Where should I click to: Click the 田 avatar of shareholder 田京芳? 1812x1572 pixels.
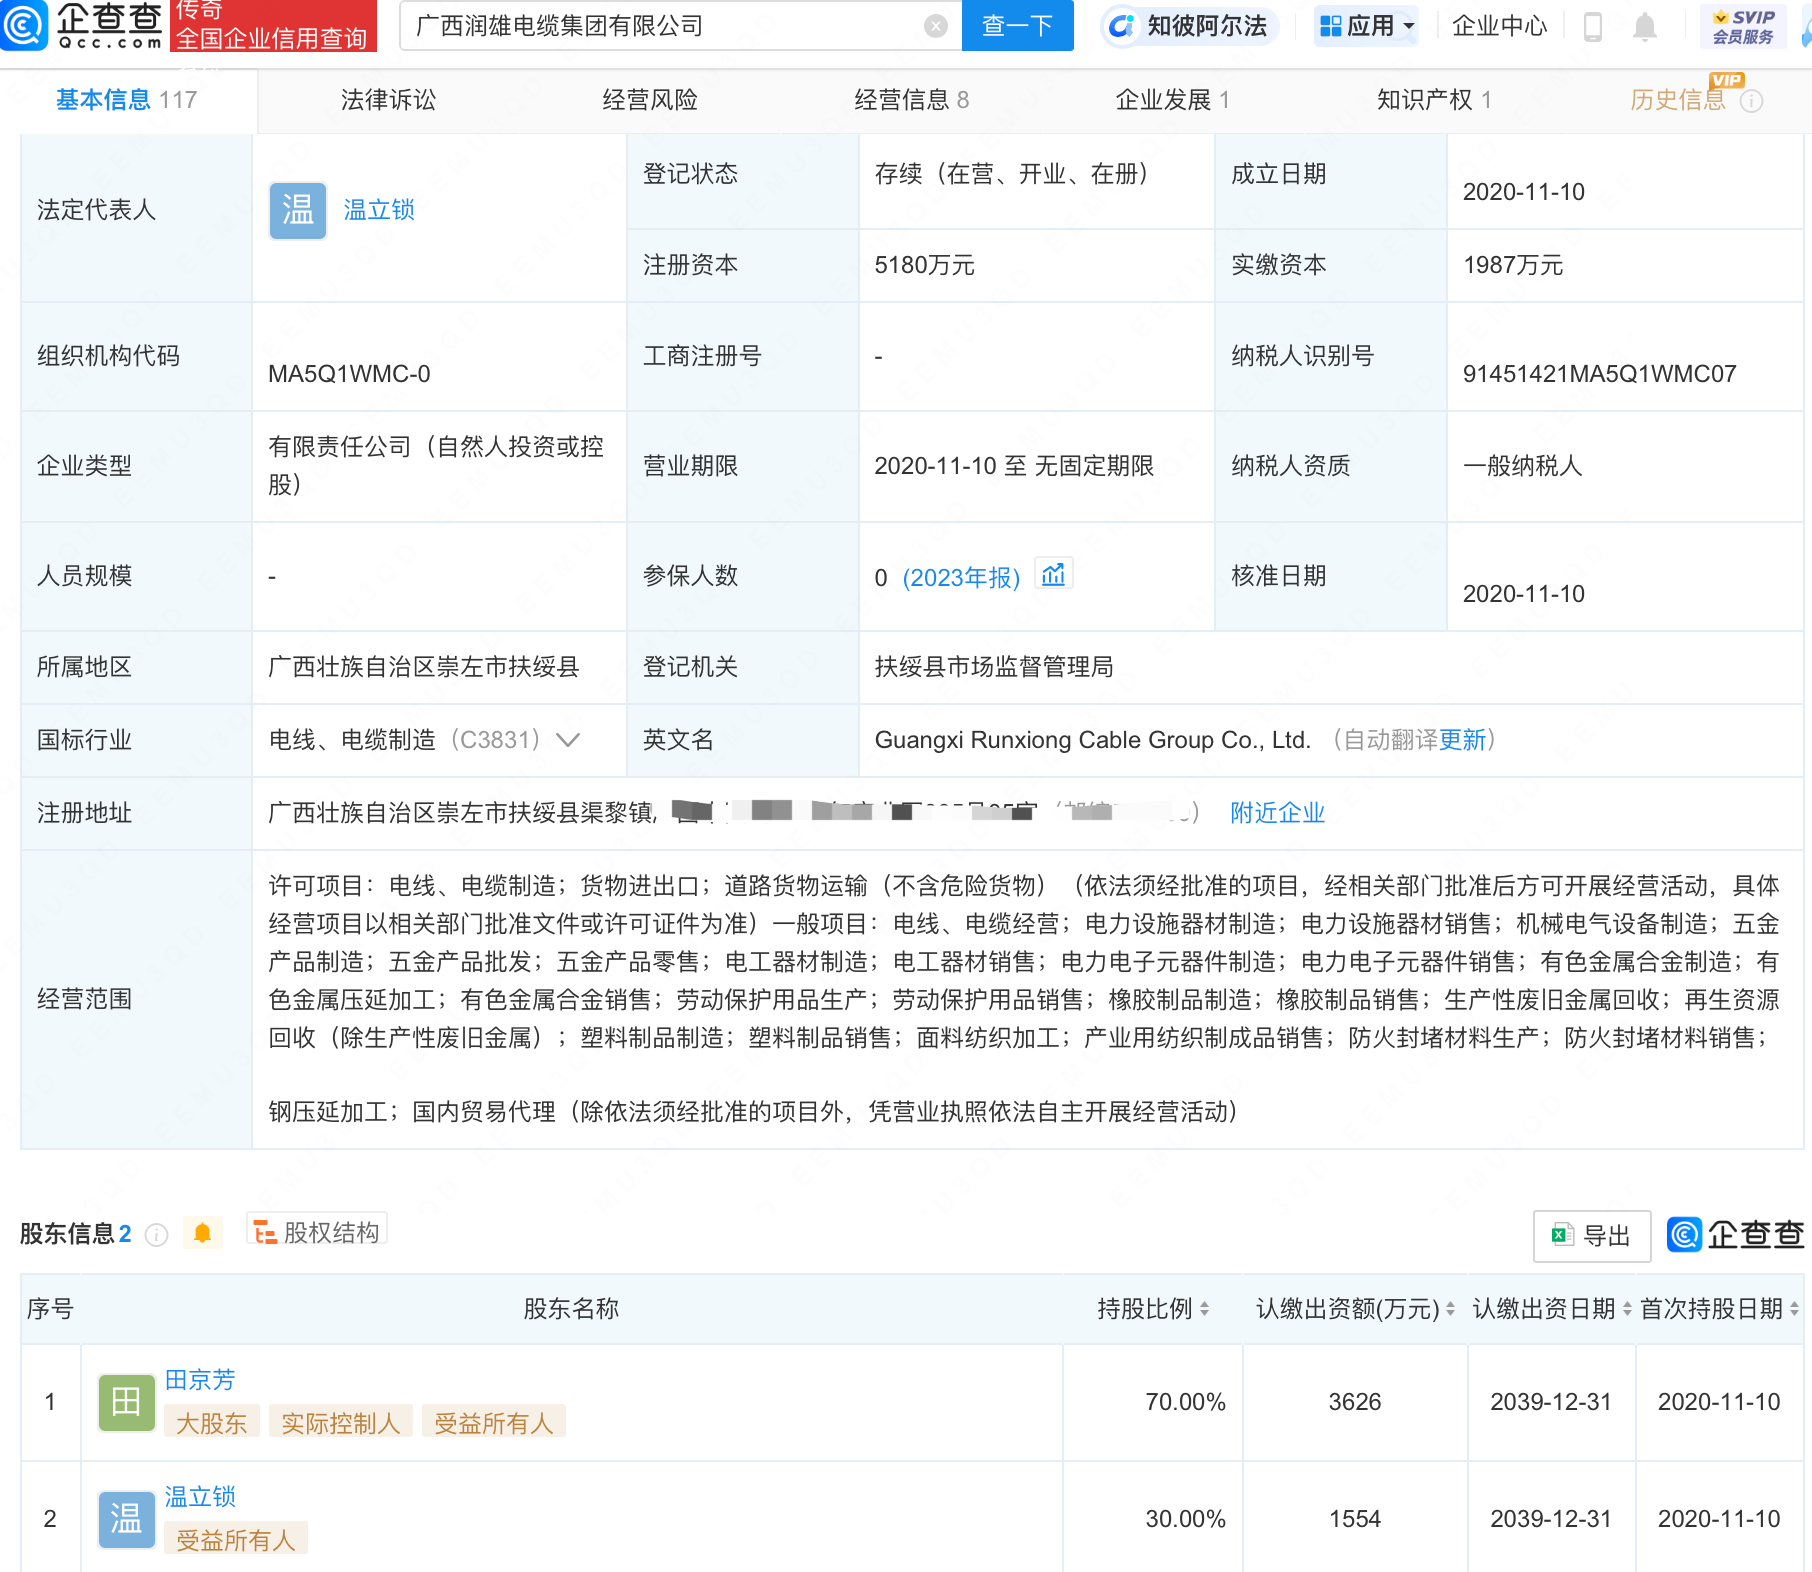(126, 1402)
